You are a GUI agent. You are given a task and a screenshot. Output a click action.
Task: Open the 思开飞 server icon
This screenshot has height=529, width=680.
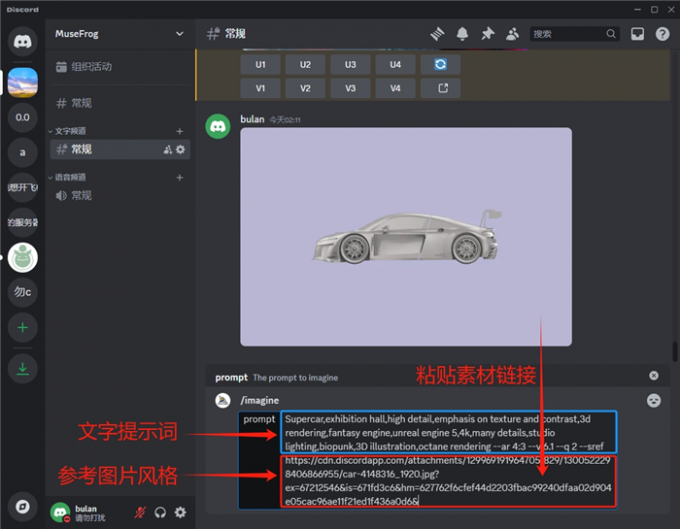(x=23, y=187)
